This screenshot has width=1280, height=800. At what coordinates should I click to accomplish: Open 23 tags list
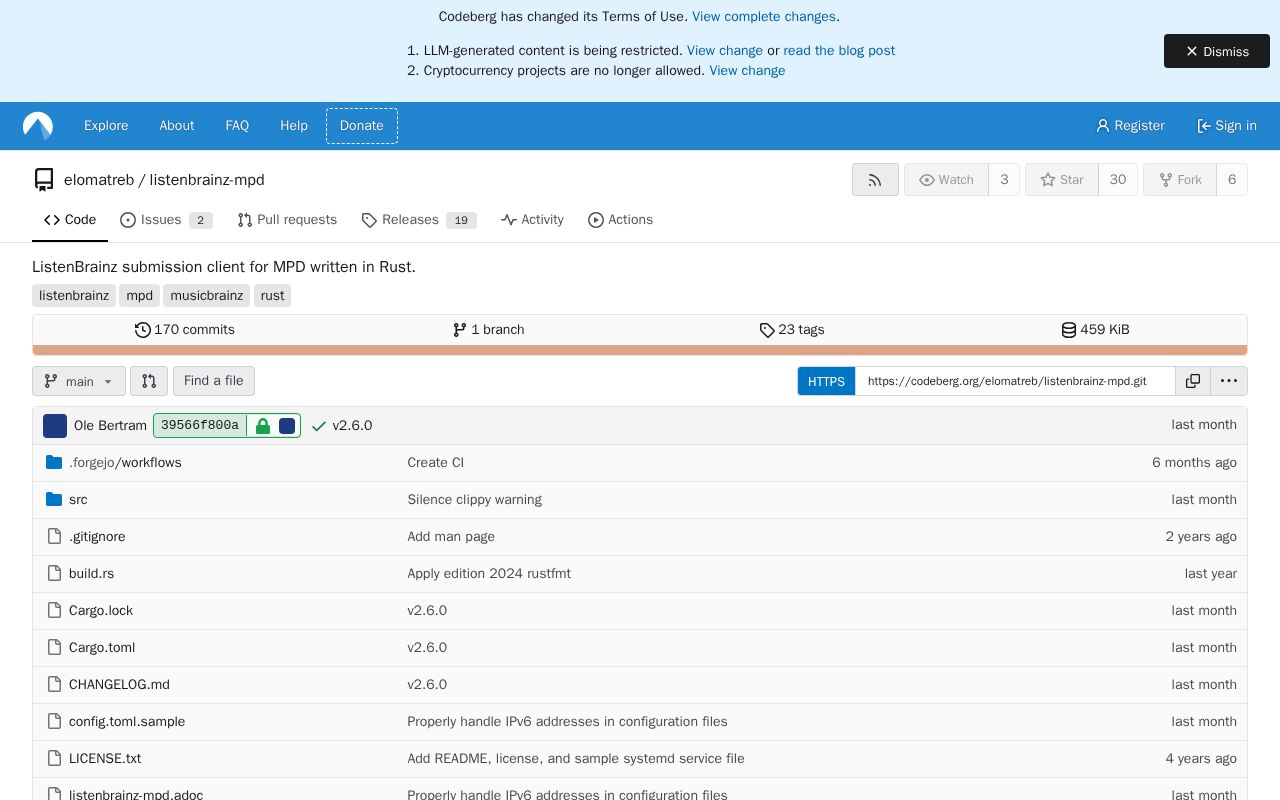point(792,330)
